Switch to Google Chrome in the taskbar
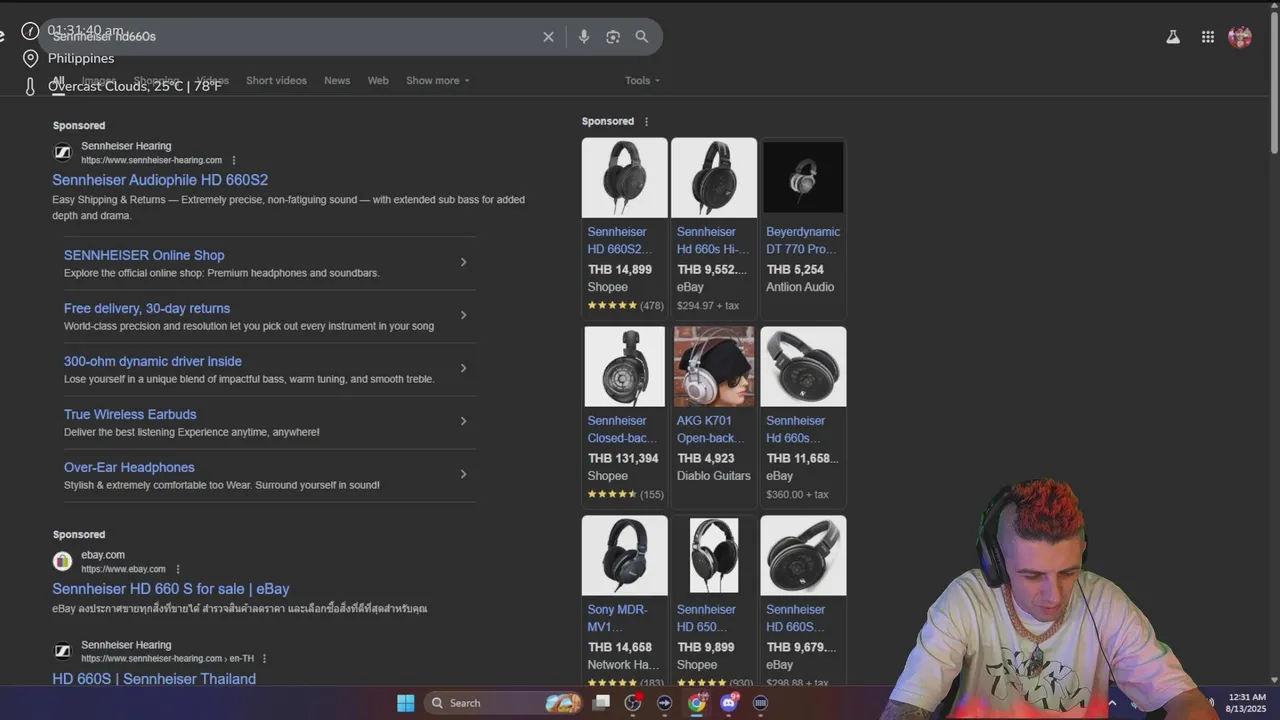 697,703
